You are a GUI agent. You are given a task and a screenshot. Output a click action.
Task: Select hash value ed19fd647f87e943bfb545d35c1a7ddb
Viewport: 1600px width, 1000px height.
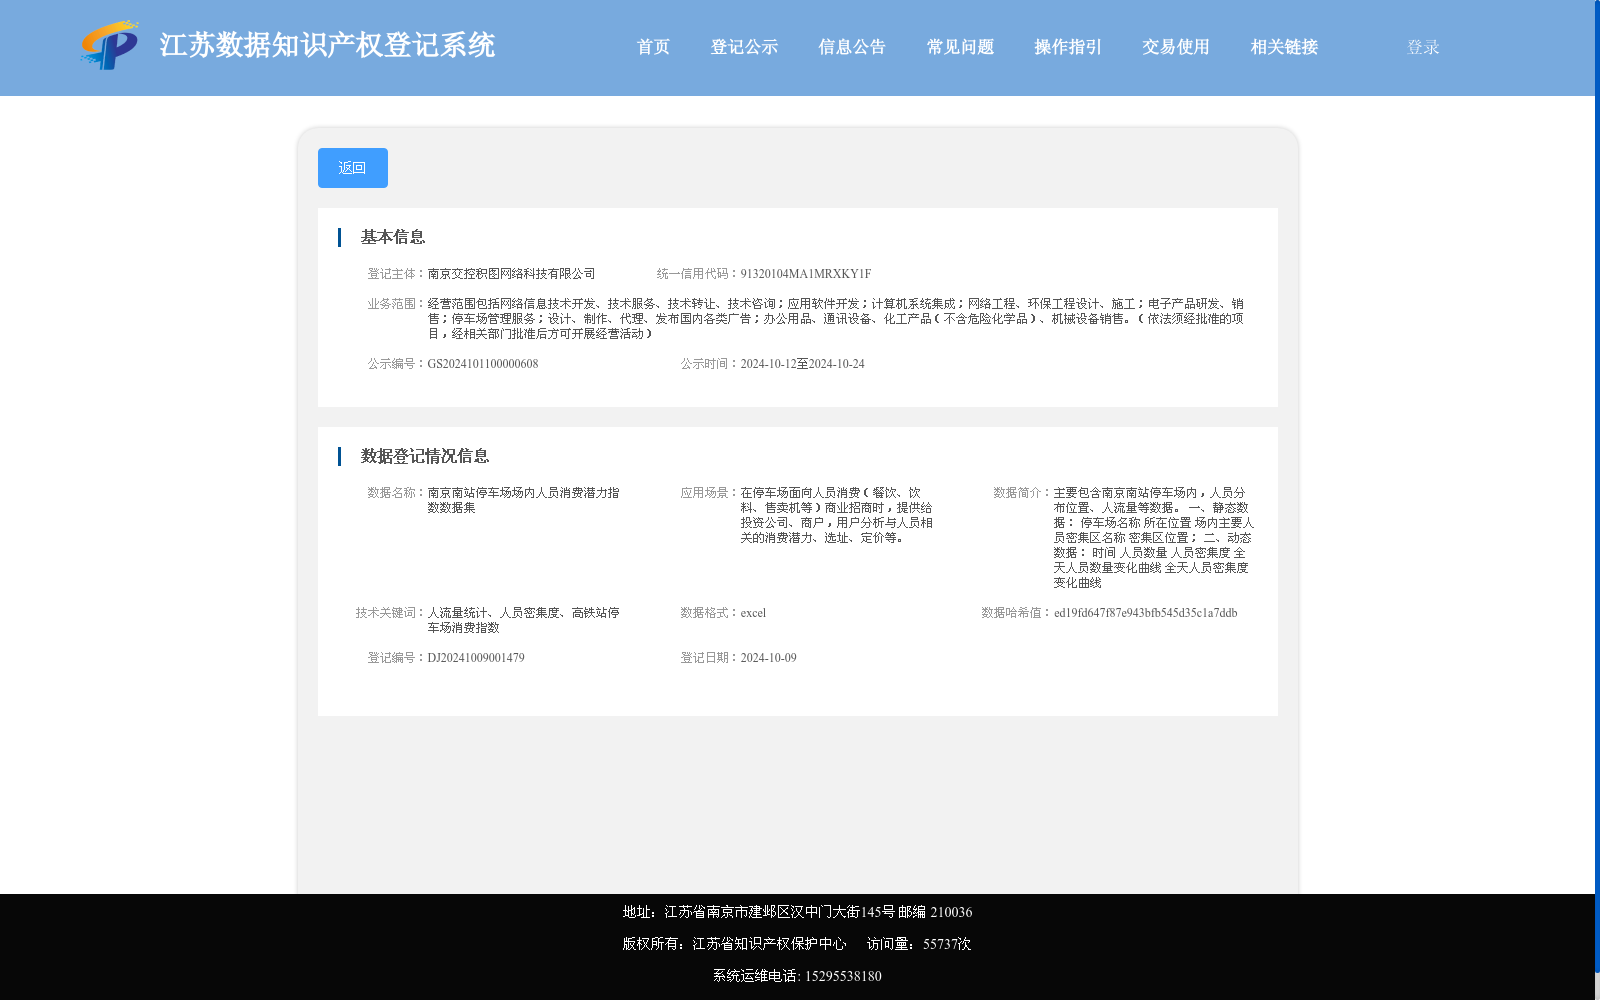click(x=1145, y=613)
